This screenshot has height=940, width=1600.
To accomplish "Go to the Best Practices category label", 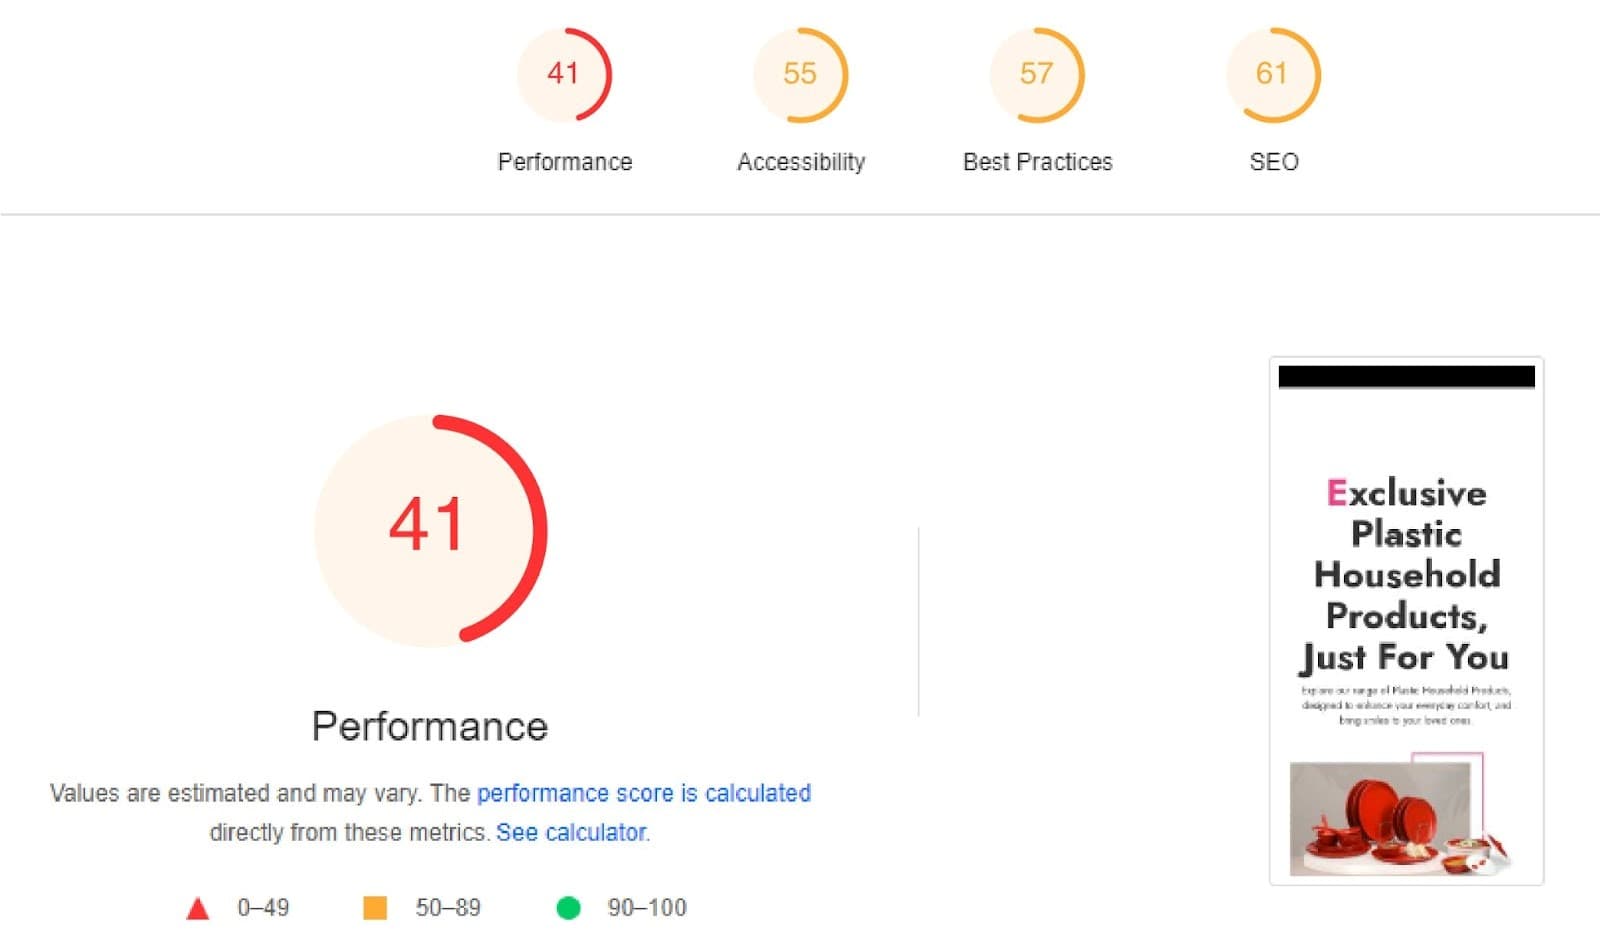I will (x=1037, y=162).
